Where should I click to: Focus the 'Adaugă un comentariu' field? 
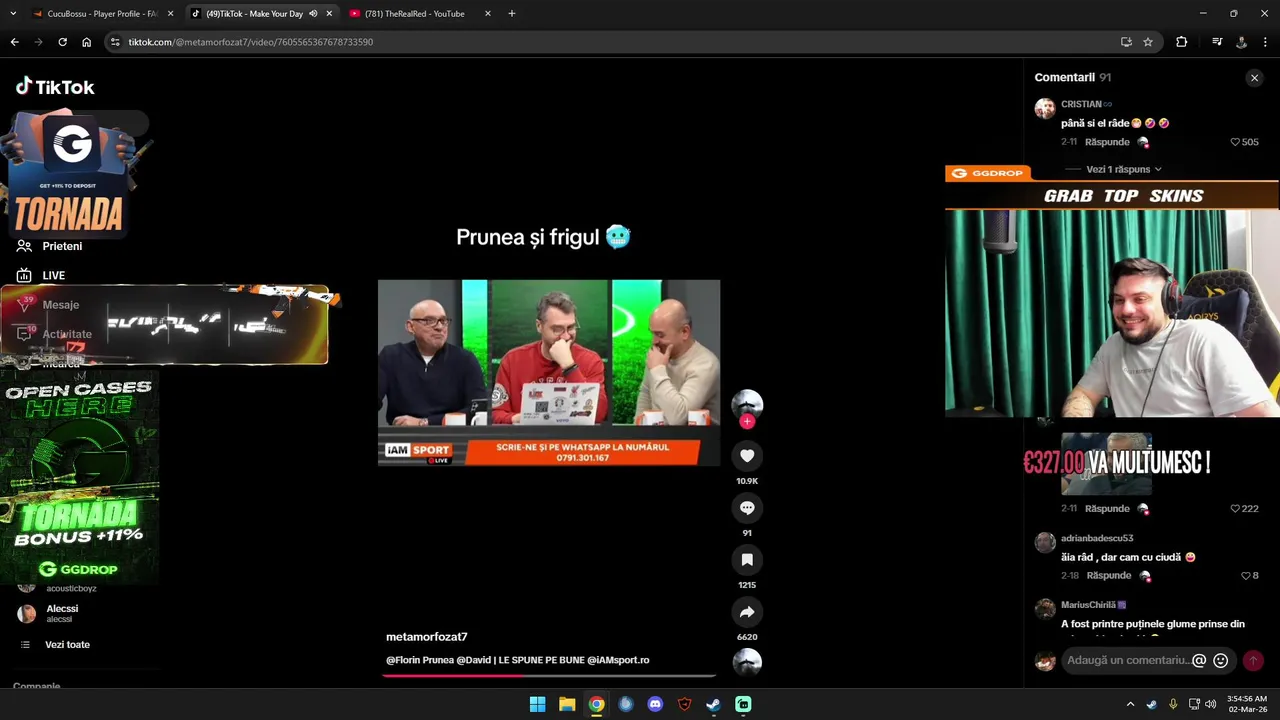click(1128, 661)
